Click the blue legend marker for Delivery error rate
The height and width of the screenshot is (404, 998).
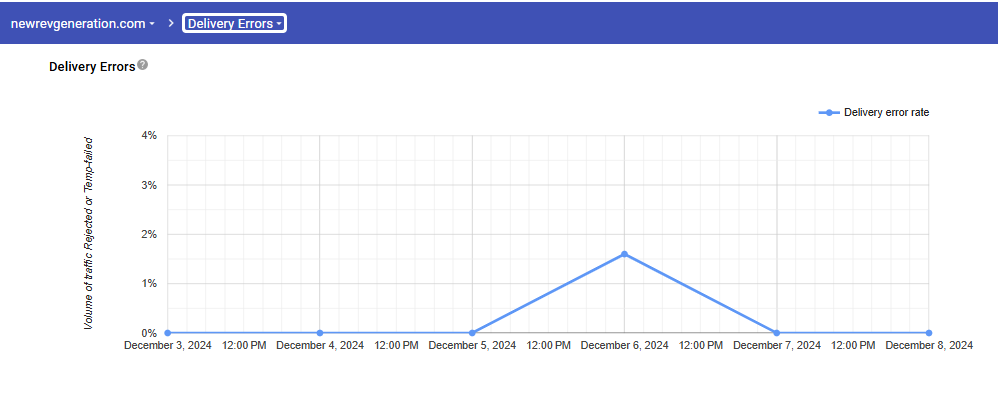(829, 113)
